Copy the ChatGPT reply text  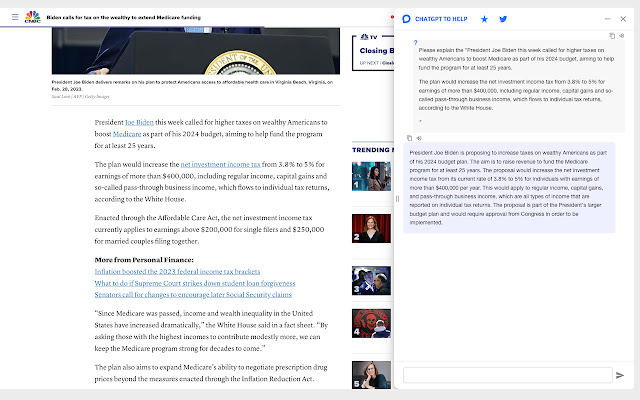409,138
